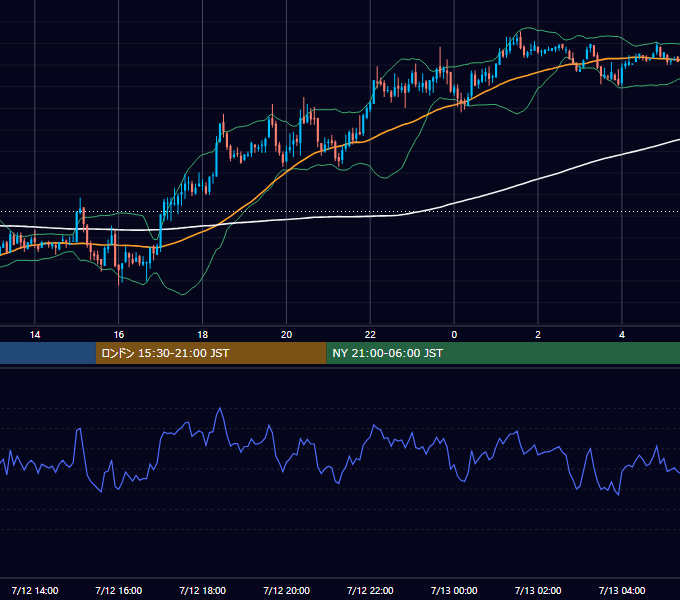Click the 0 hour label on price chart axis

[454, 335]
